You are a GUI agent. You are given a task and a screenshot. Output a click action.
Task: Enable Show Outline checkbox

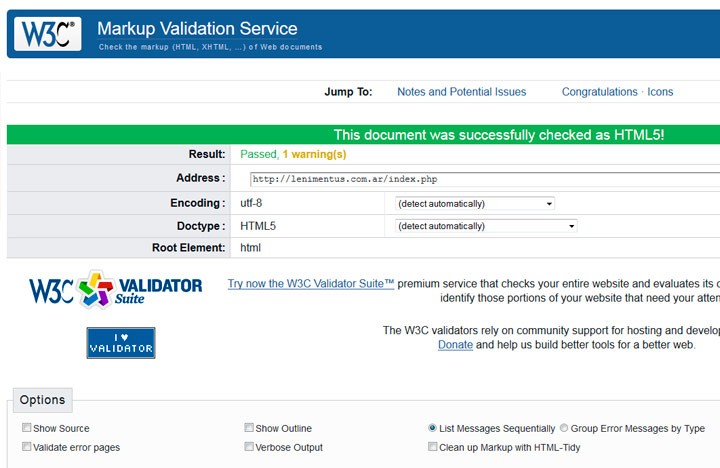click(x=249, y=428)
